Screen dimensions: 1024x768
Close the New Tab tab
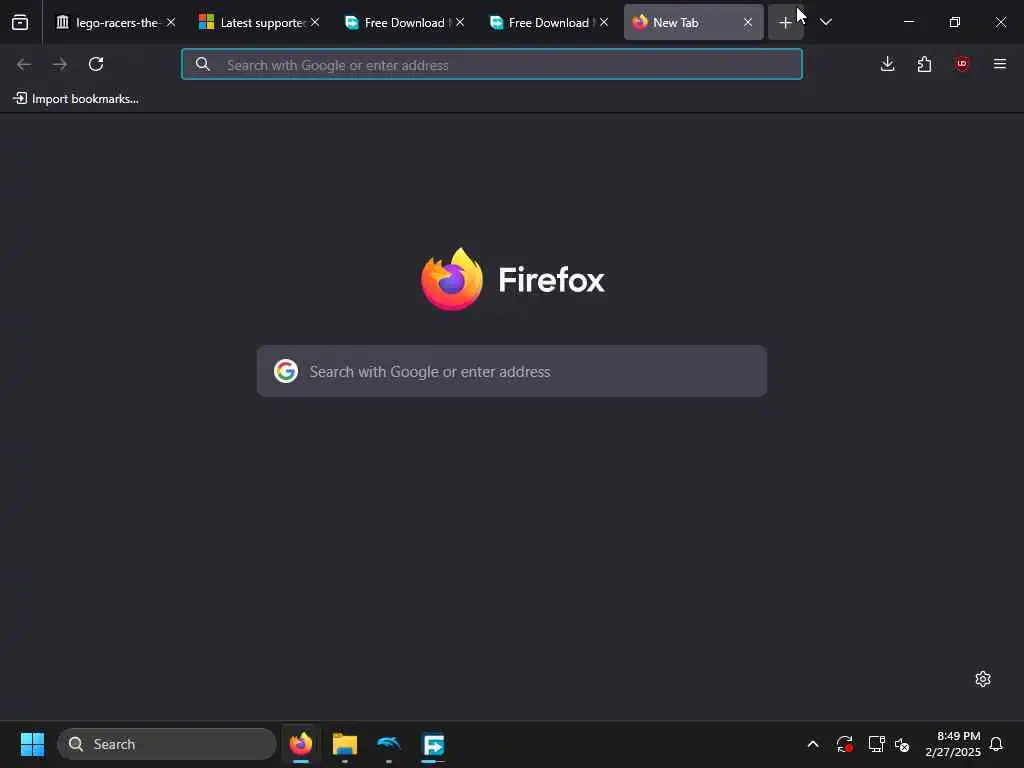748,22
